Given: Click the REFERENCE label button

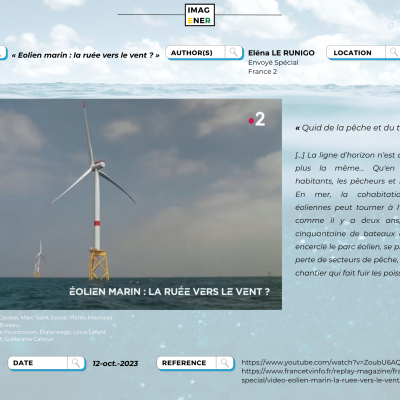Looking at the screenshot, I should point(187,363).
